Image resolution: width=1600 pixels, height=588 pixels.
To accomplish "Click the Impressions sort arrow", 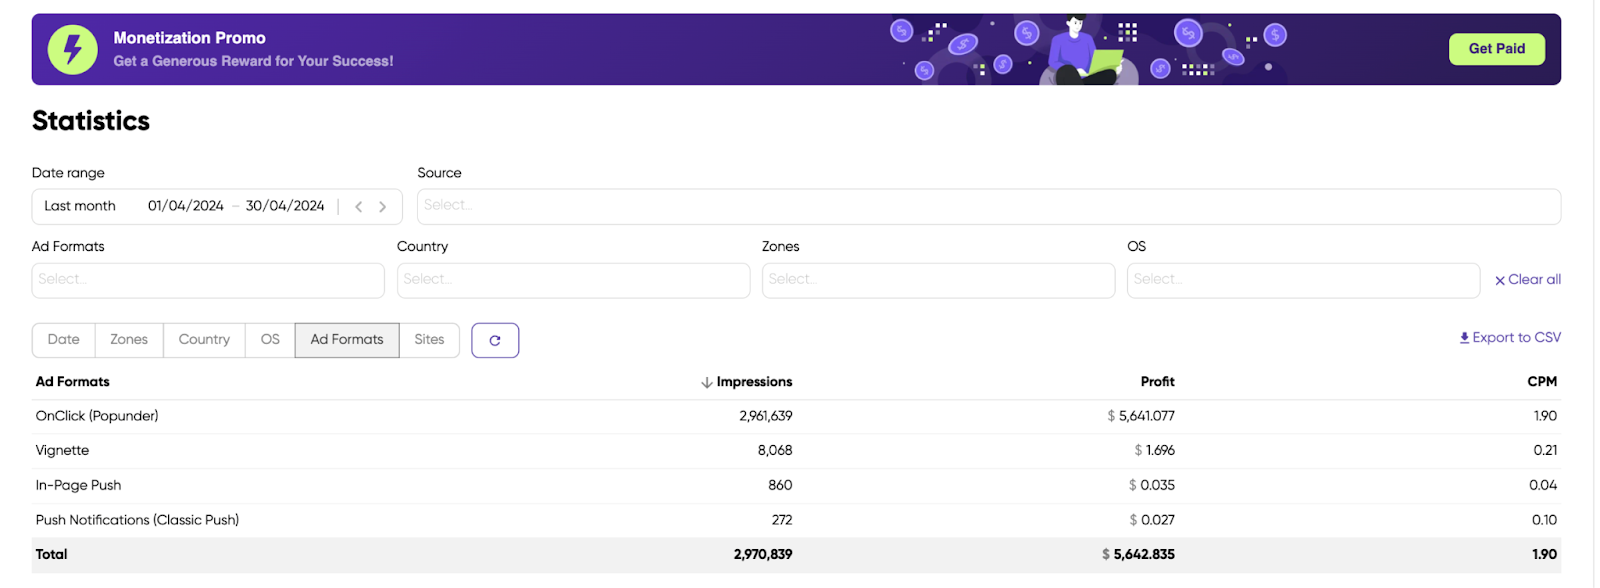I will pyautogui.click(x=707, y=382).
